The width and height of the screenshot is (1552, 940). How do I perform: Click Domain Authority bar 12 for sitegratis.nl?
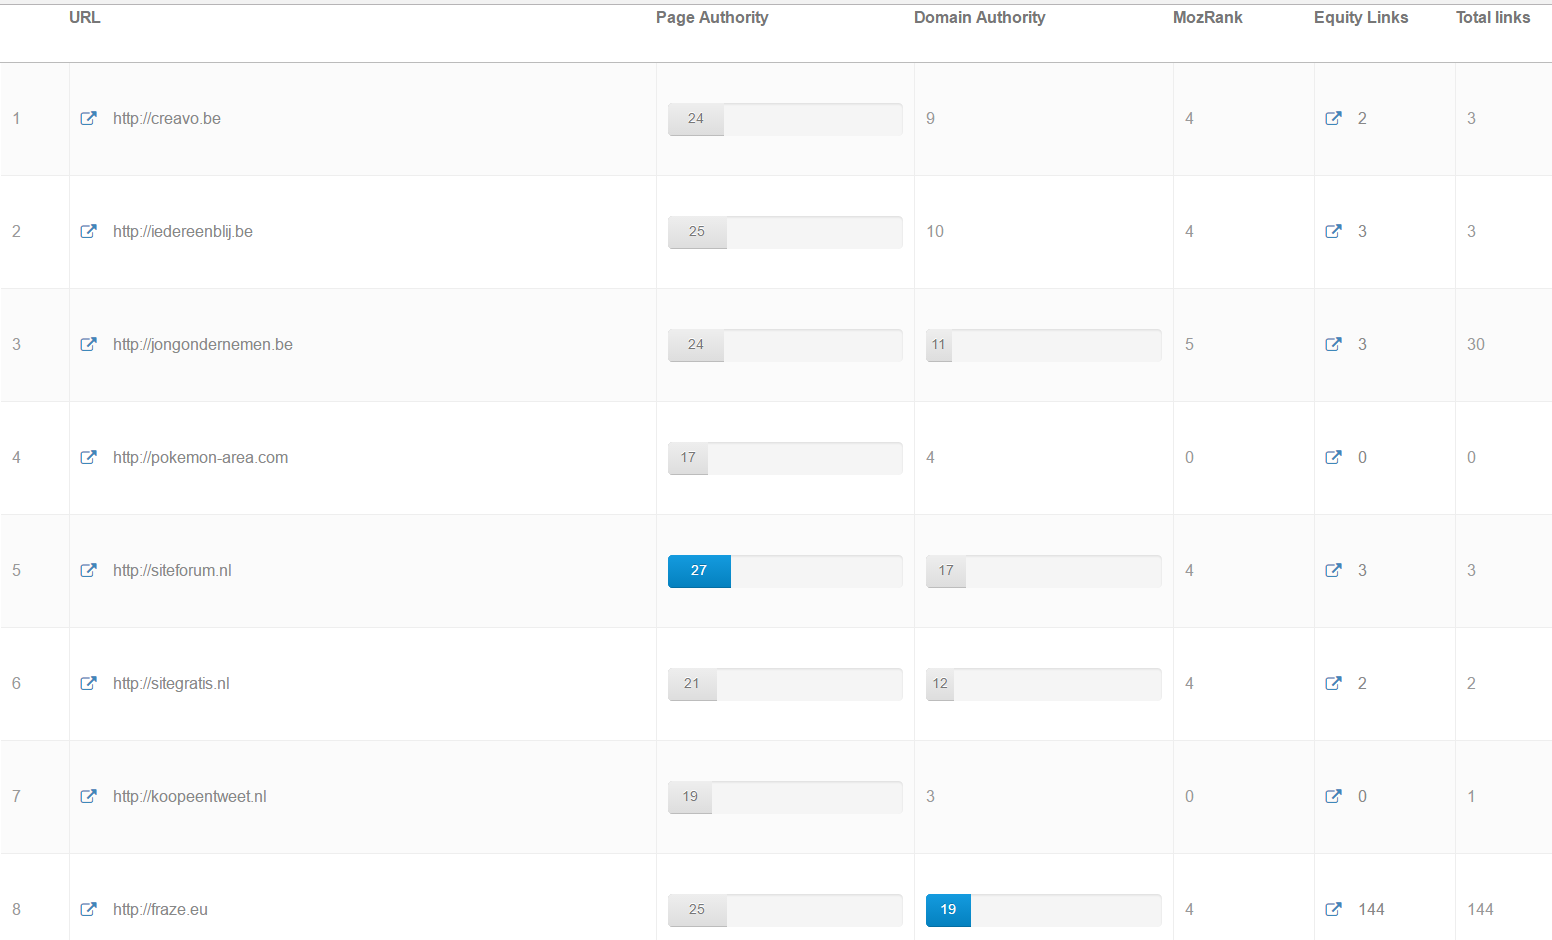[940, 684]
